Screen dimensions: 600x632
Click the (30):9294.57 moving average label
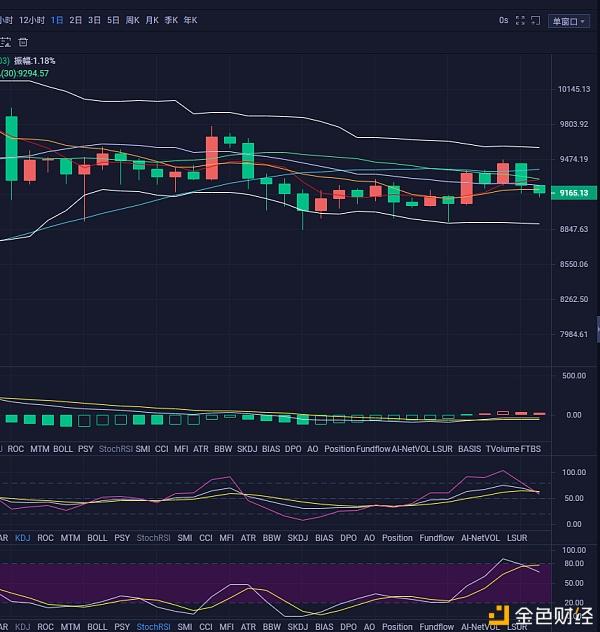(x=25, y=73)
